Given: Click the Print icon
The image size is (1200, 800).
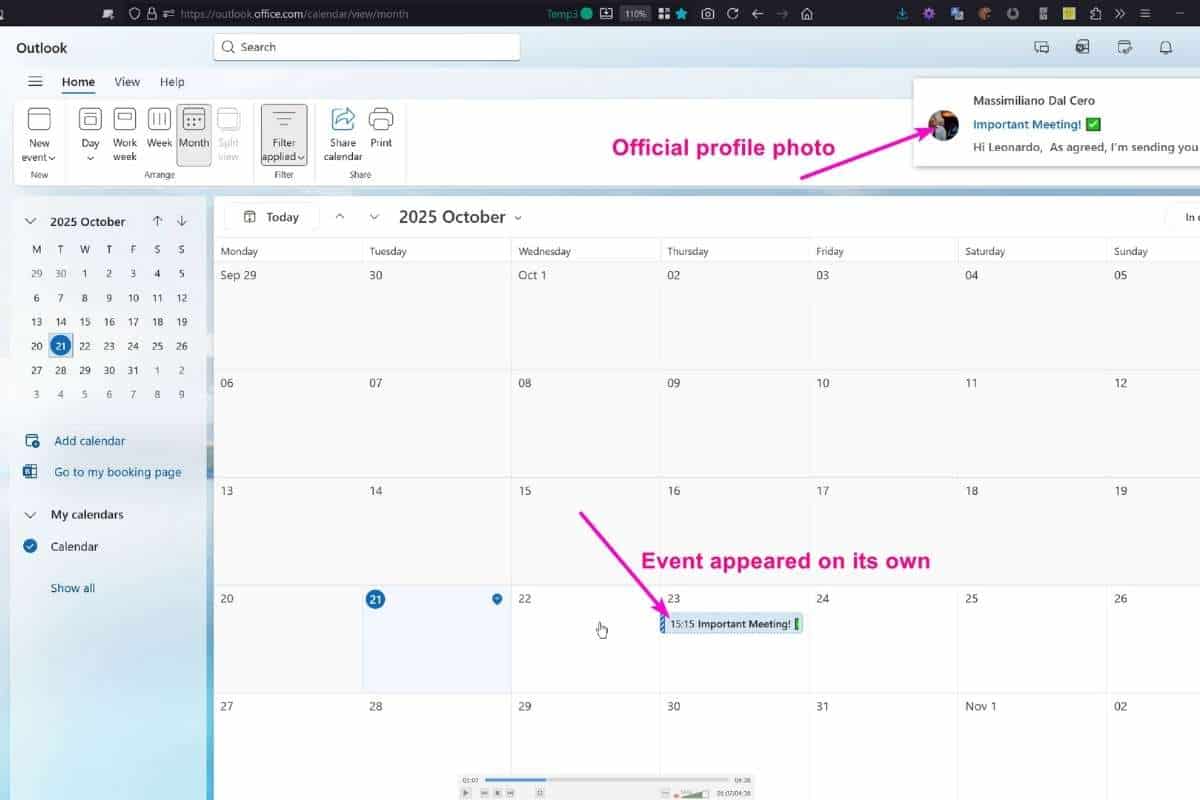Looking at the screenshot, I should pos(381,120).
